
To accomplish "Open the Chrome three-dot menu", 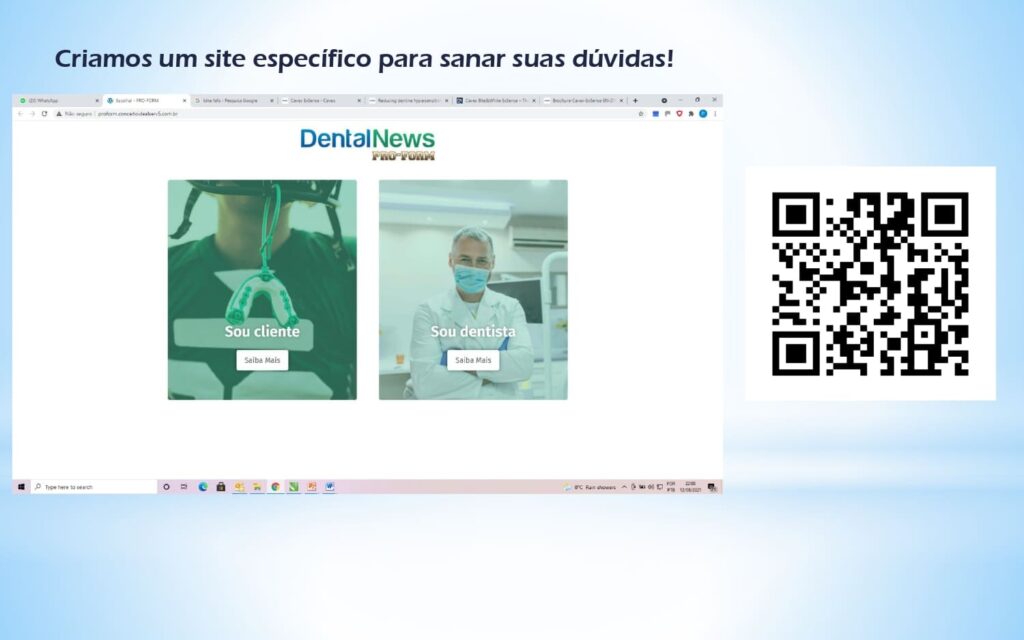I will point(715,114).
